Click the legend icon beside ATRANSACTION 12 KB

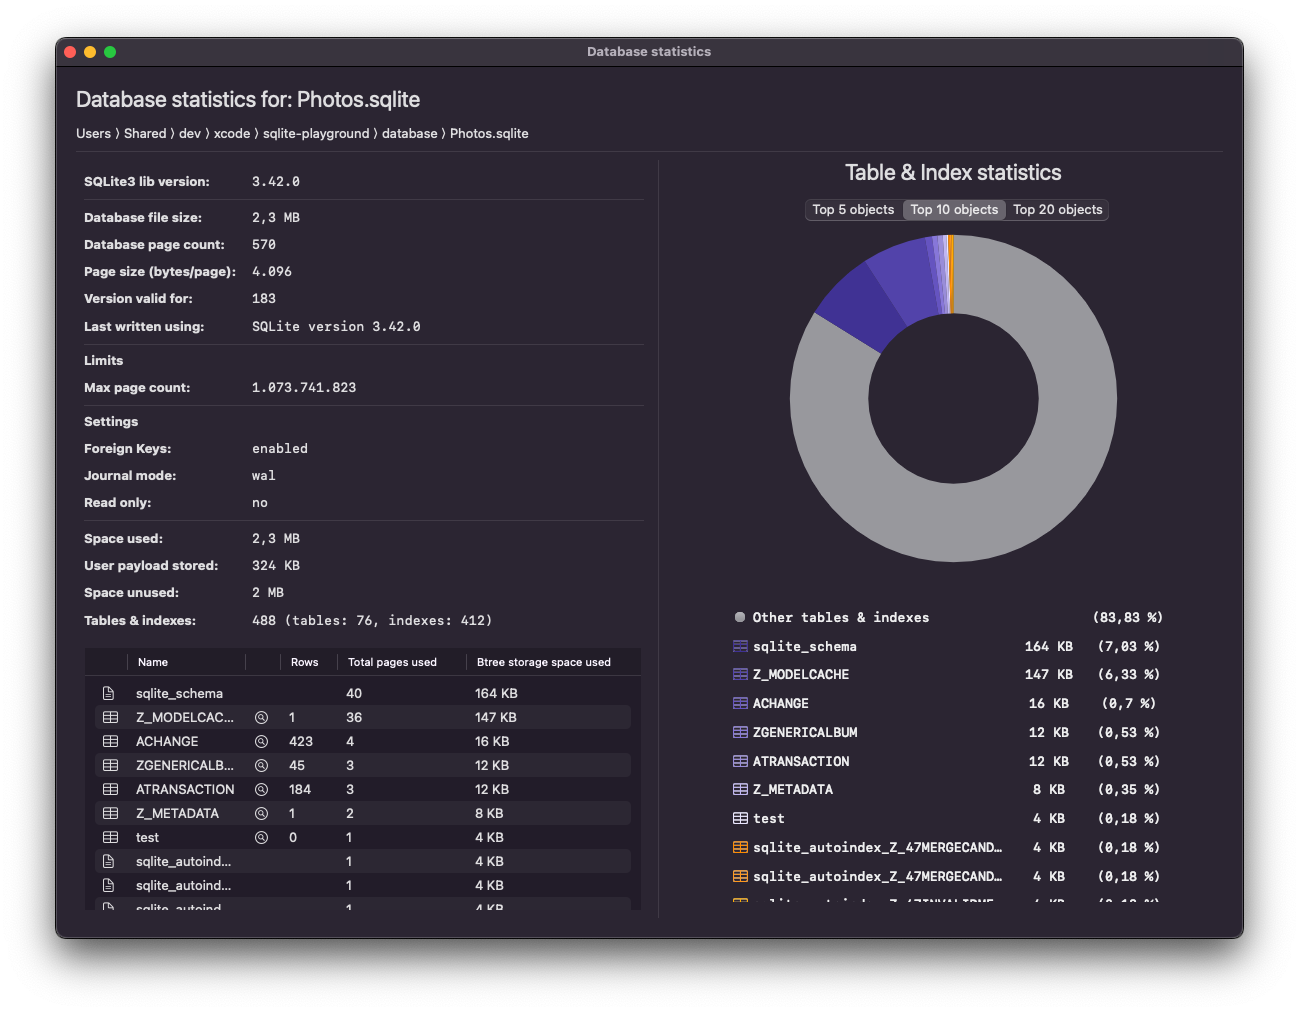click(x=740, y=761)
